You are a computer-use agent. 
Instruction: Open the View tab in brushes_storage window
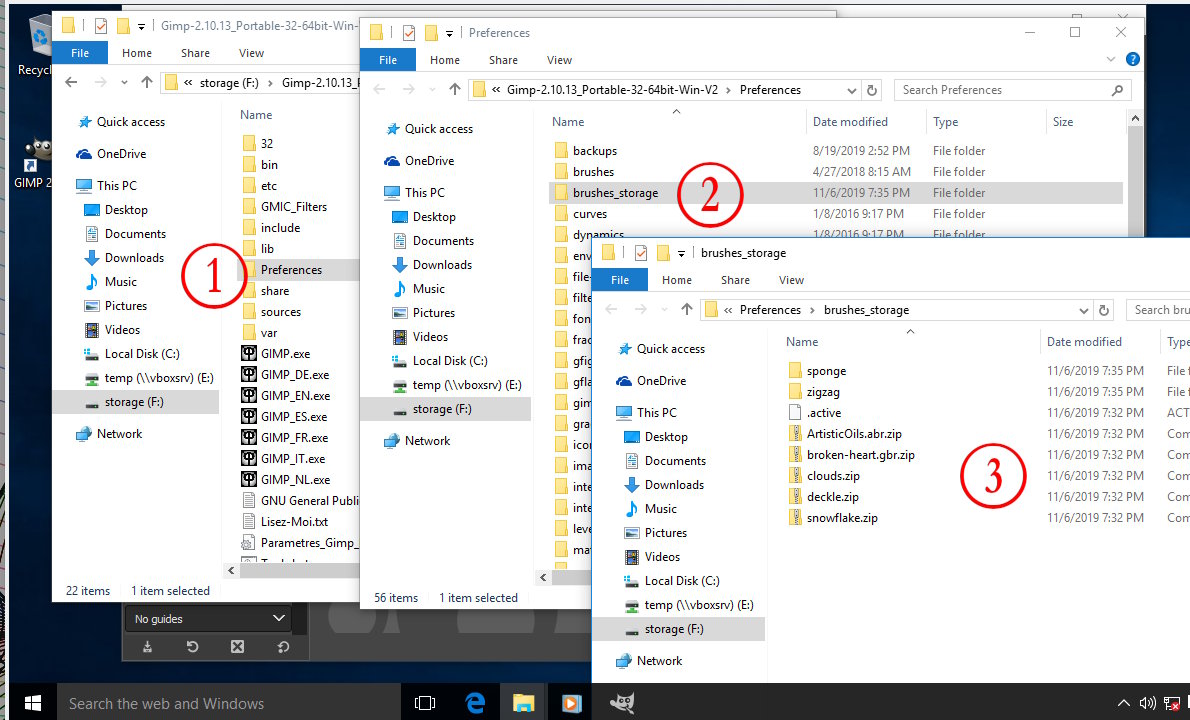coord(791,280)
